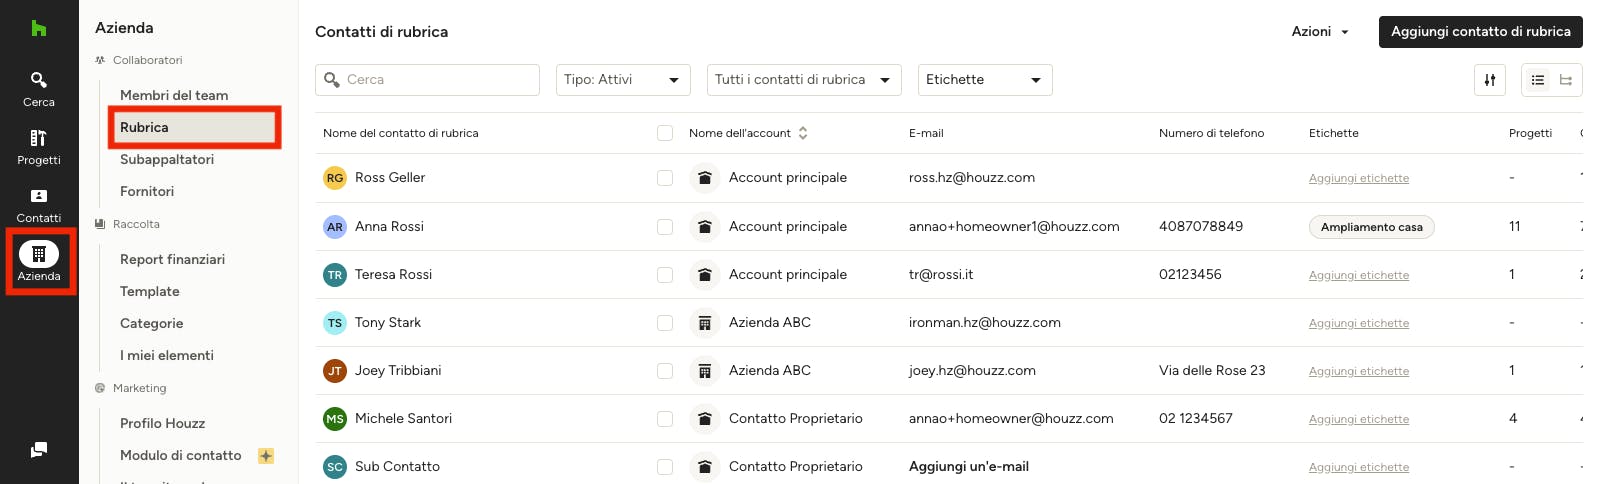Click the RG avatar for Ross Geller
1597x484 pixels.
click(x=335, y=178)
